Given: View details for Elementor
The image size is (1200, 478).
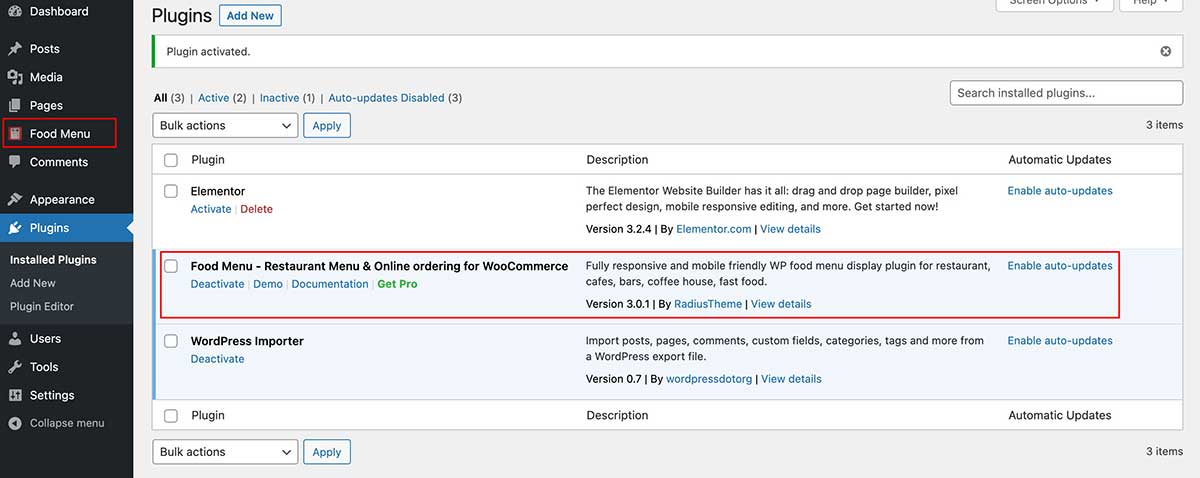Looking at the screenshot, I should [x=790, y=229].
